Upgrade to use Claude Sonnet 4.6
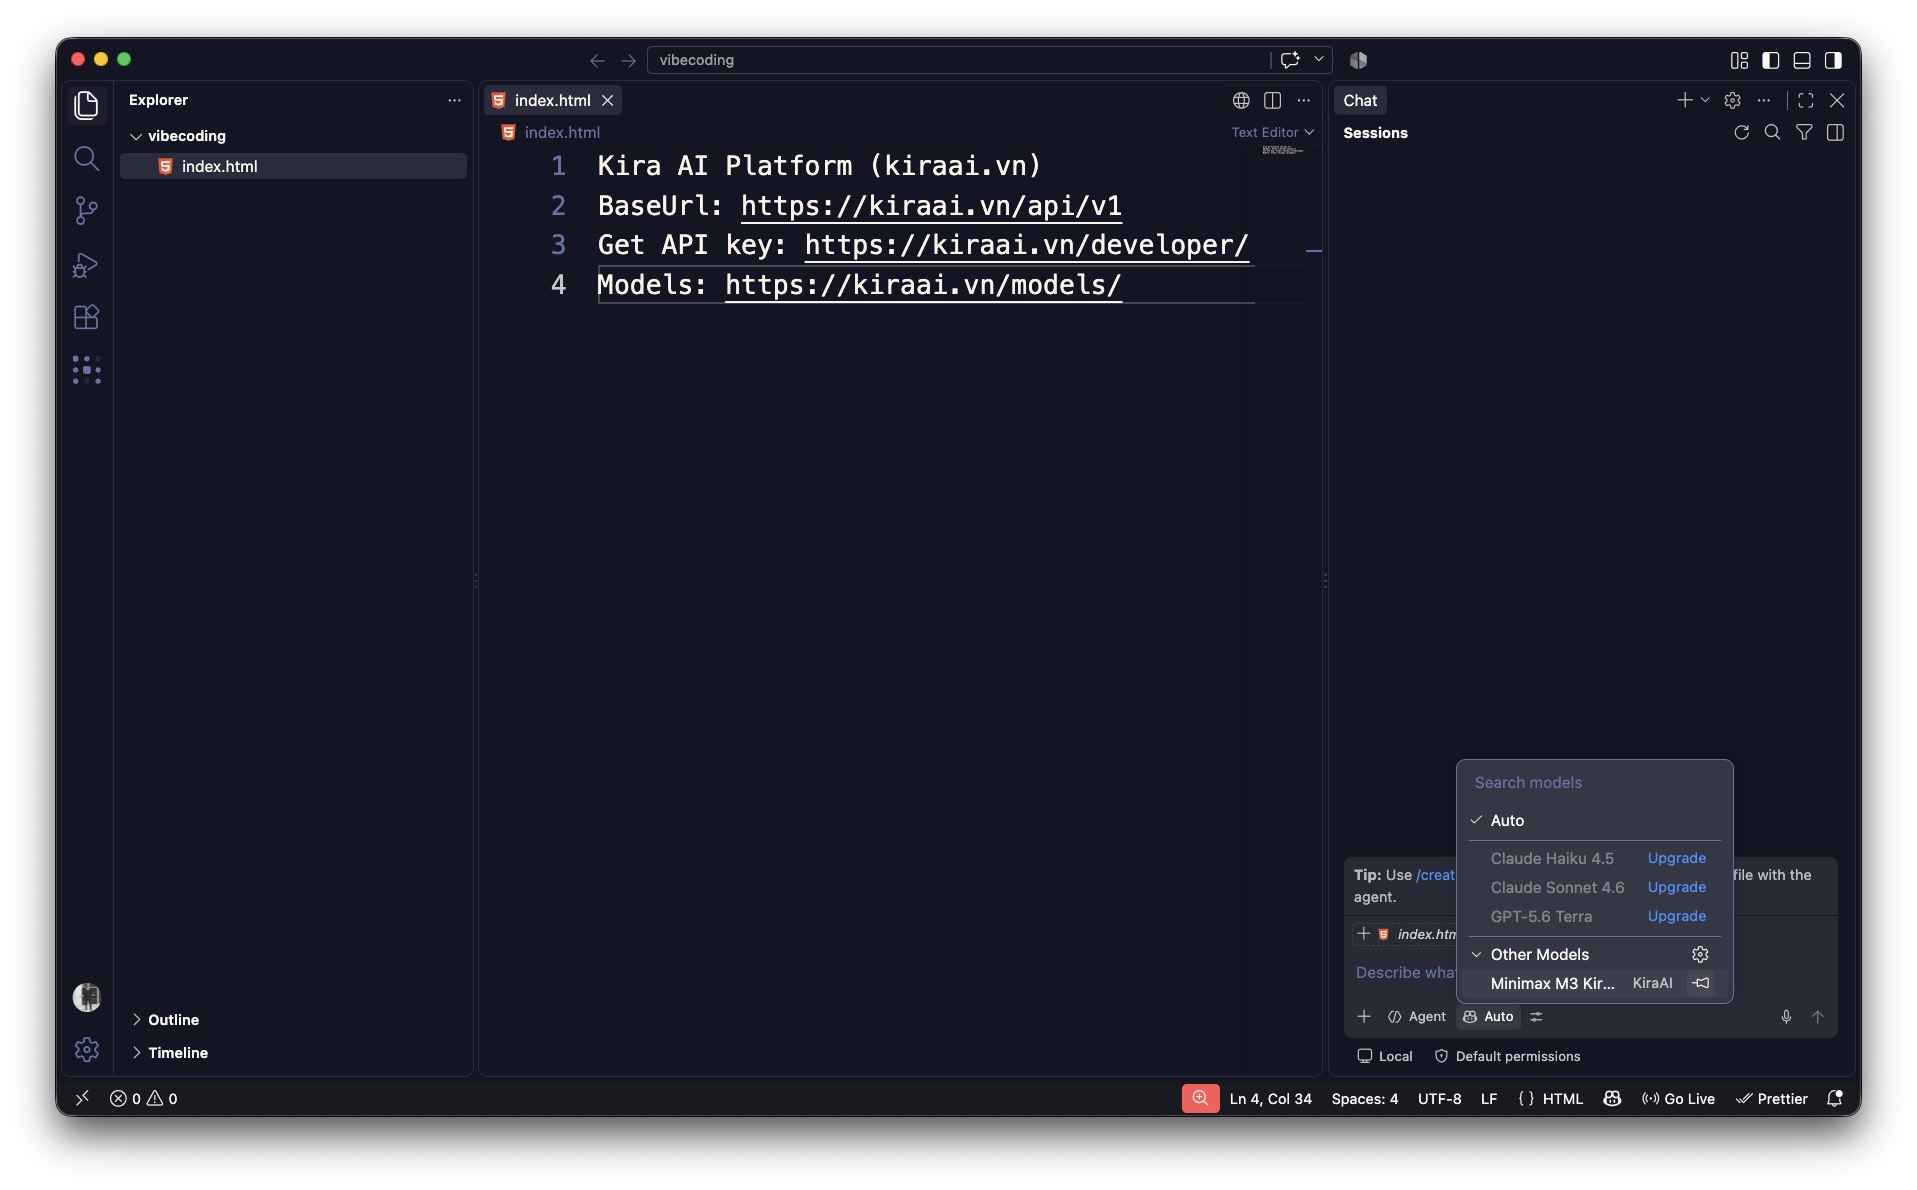The image size is (1917, 1190). (1677, 888)
